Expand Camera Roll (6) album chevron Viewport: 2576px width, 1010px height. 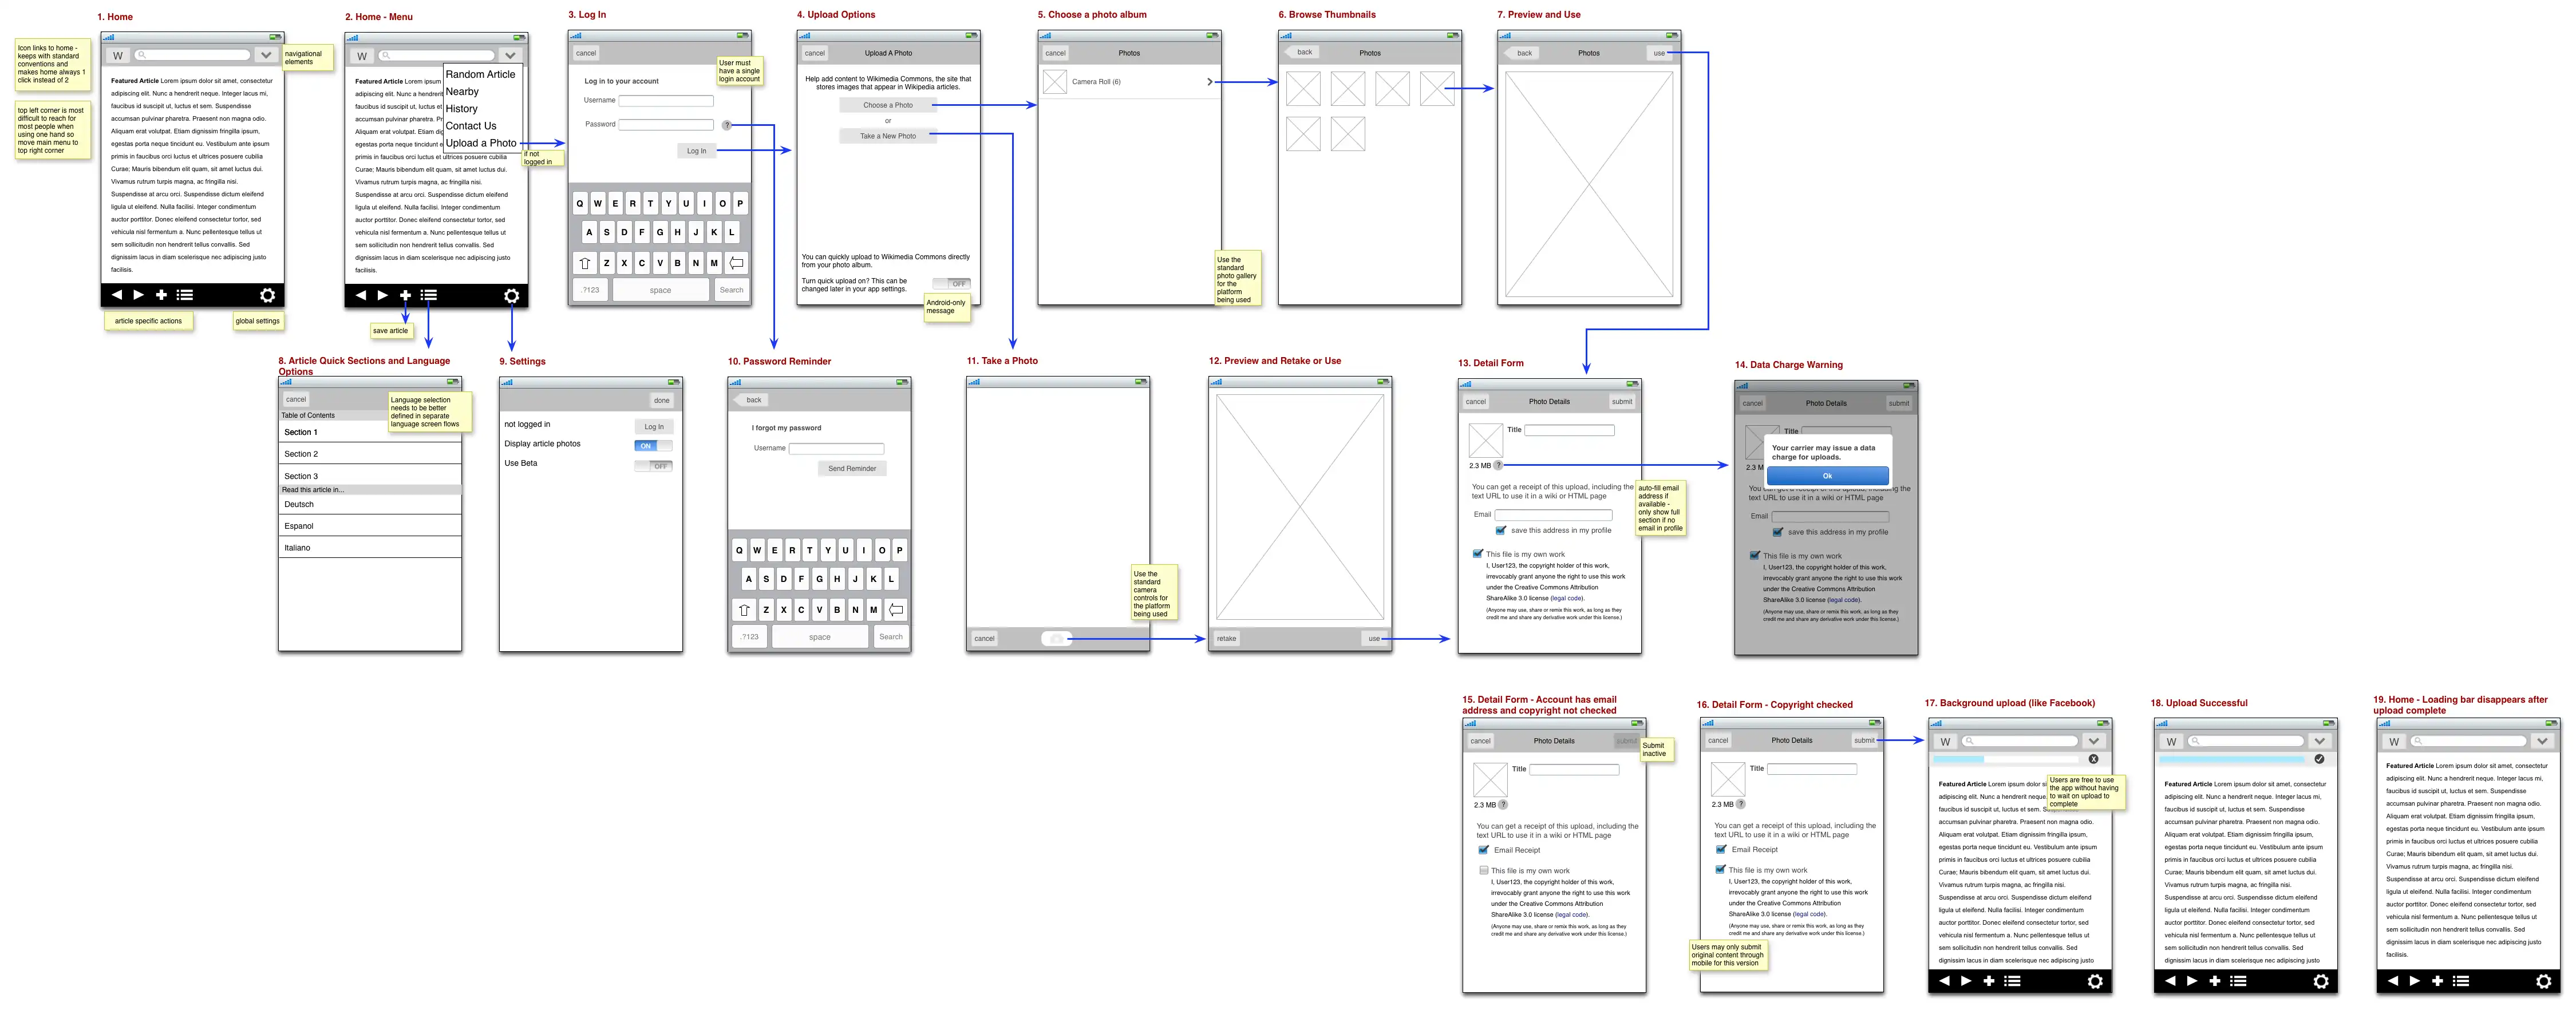1209,82
